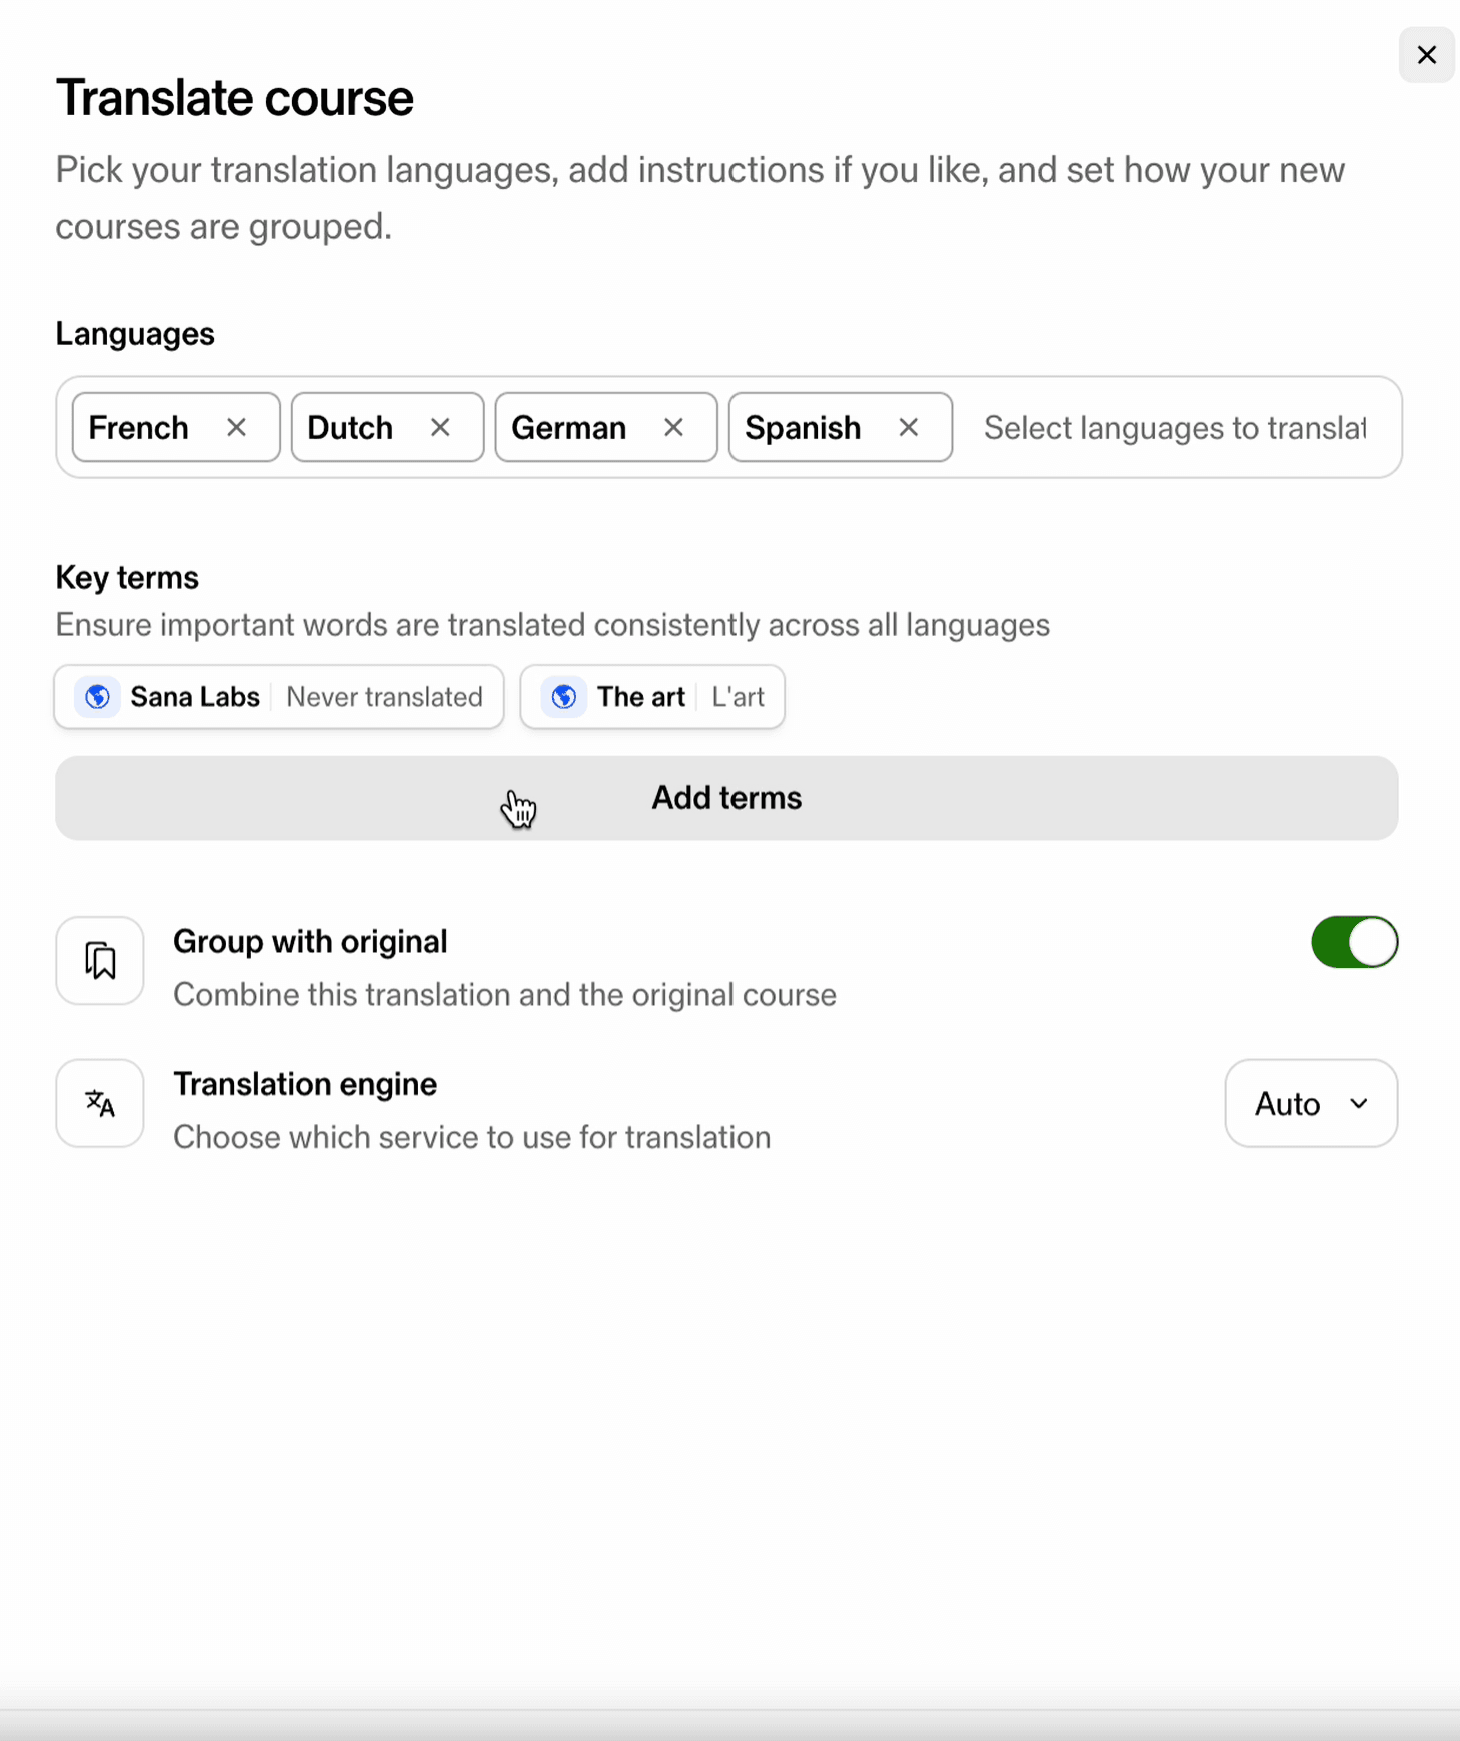Remove the Spanish language chip
This screenshot has height=1741, width=1460.
[908, 428]
